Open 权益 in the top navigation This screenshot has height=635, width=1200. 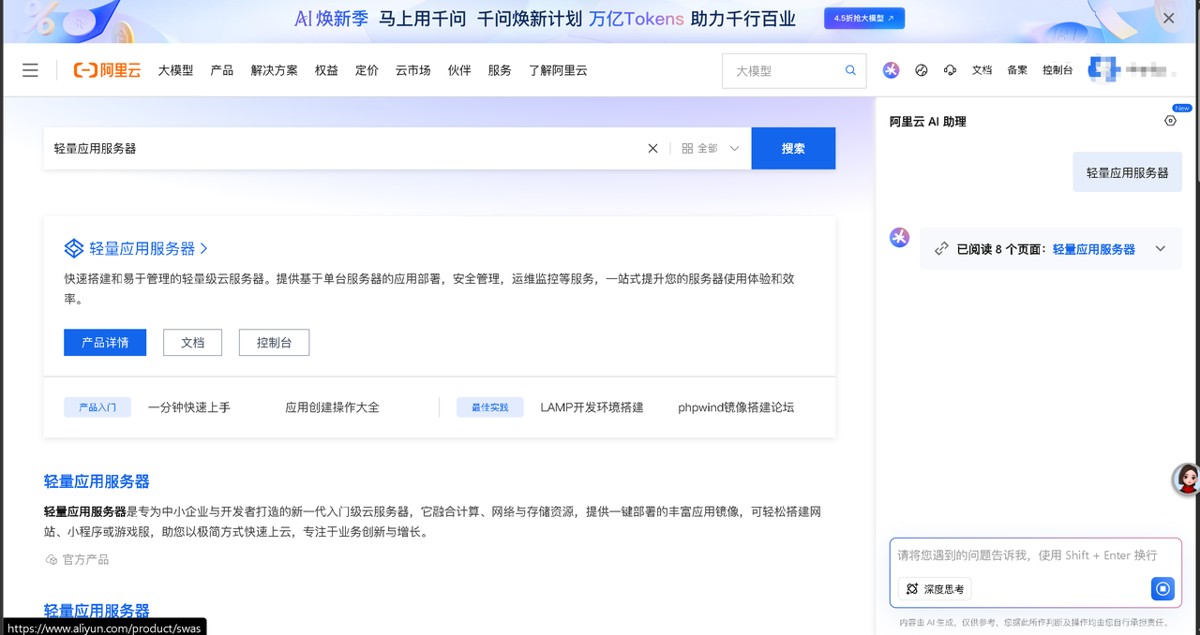point(326,70)
